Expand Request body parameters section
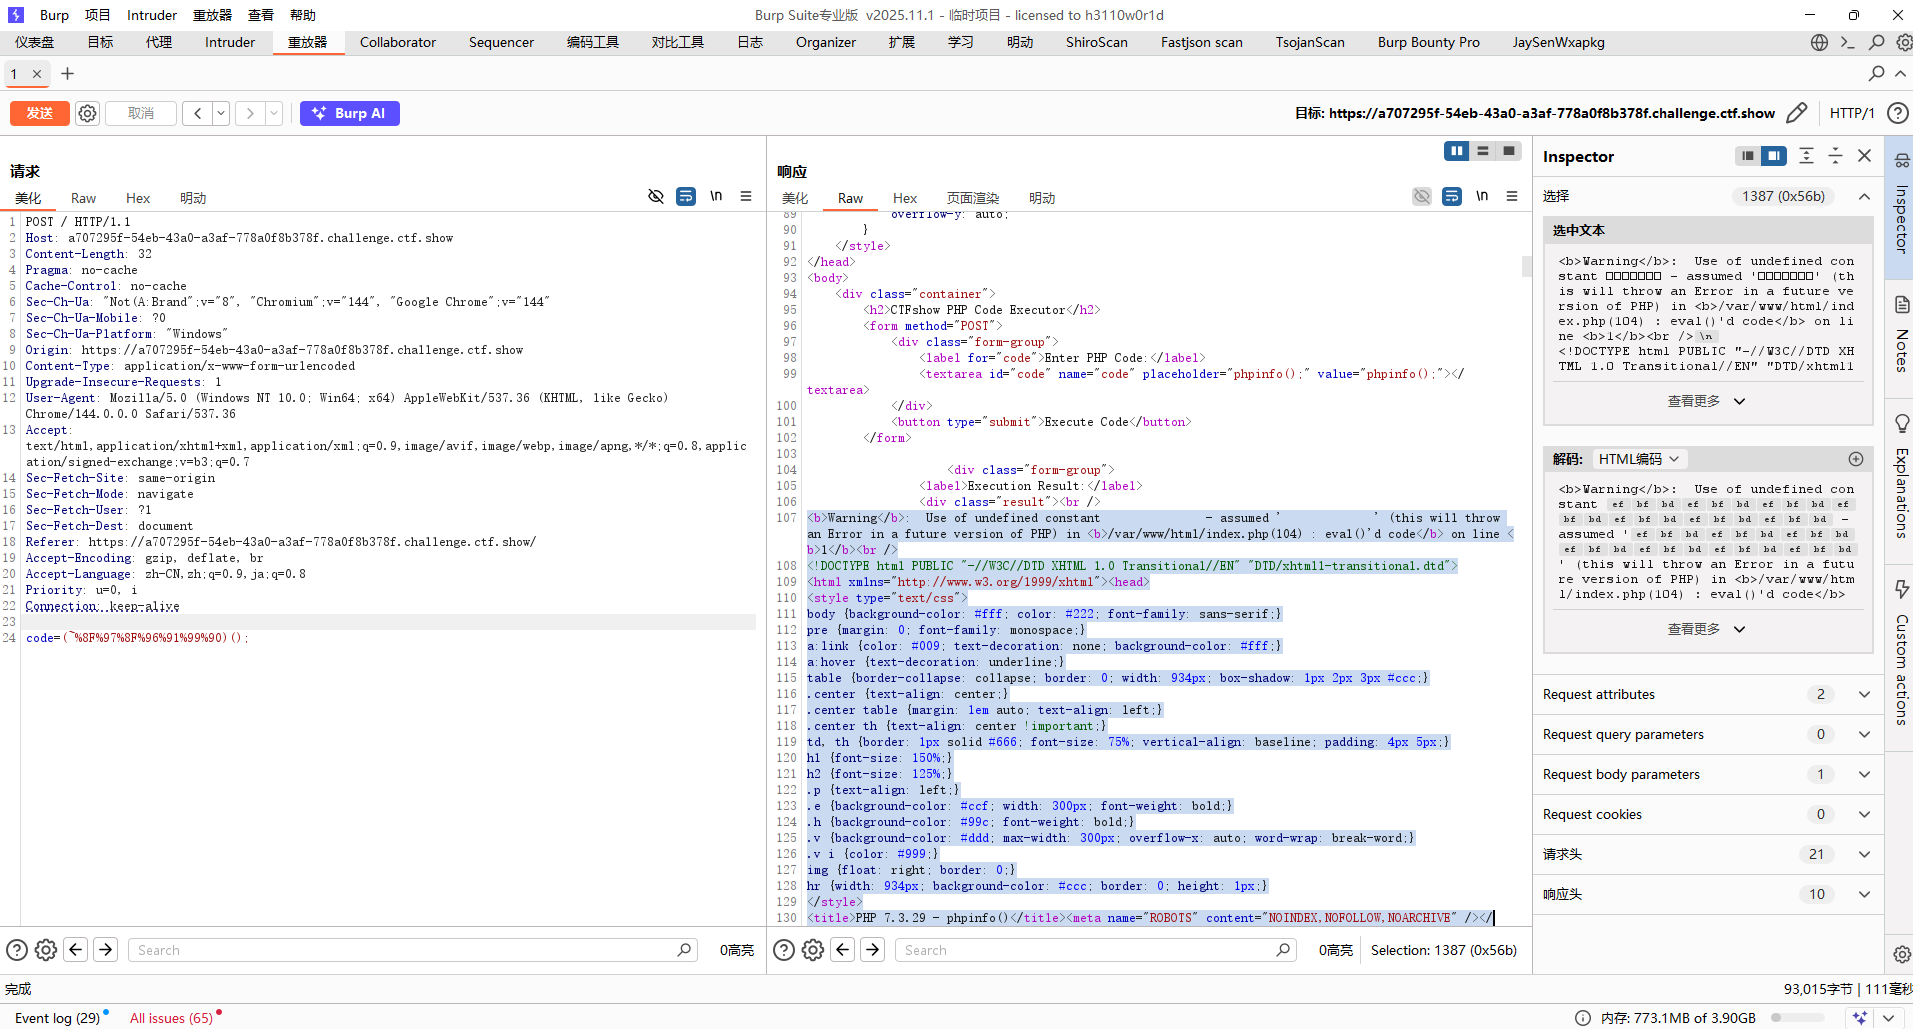Image resolution: width=1913 pixels, height=1029 pixels. pyautogui.click(x=1706, y=774)
